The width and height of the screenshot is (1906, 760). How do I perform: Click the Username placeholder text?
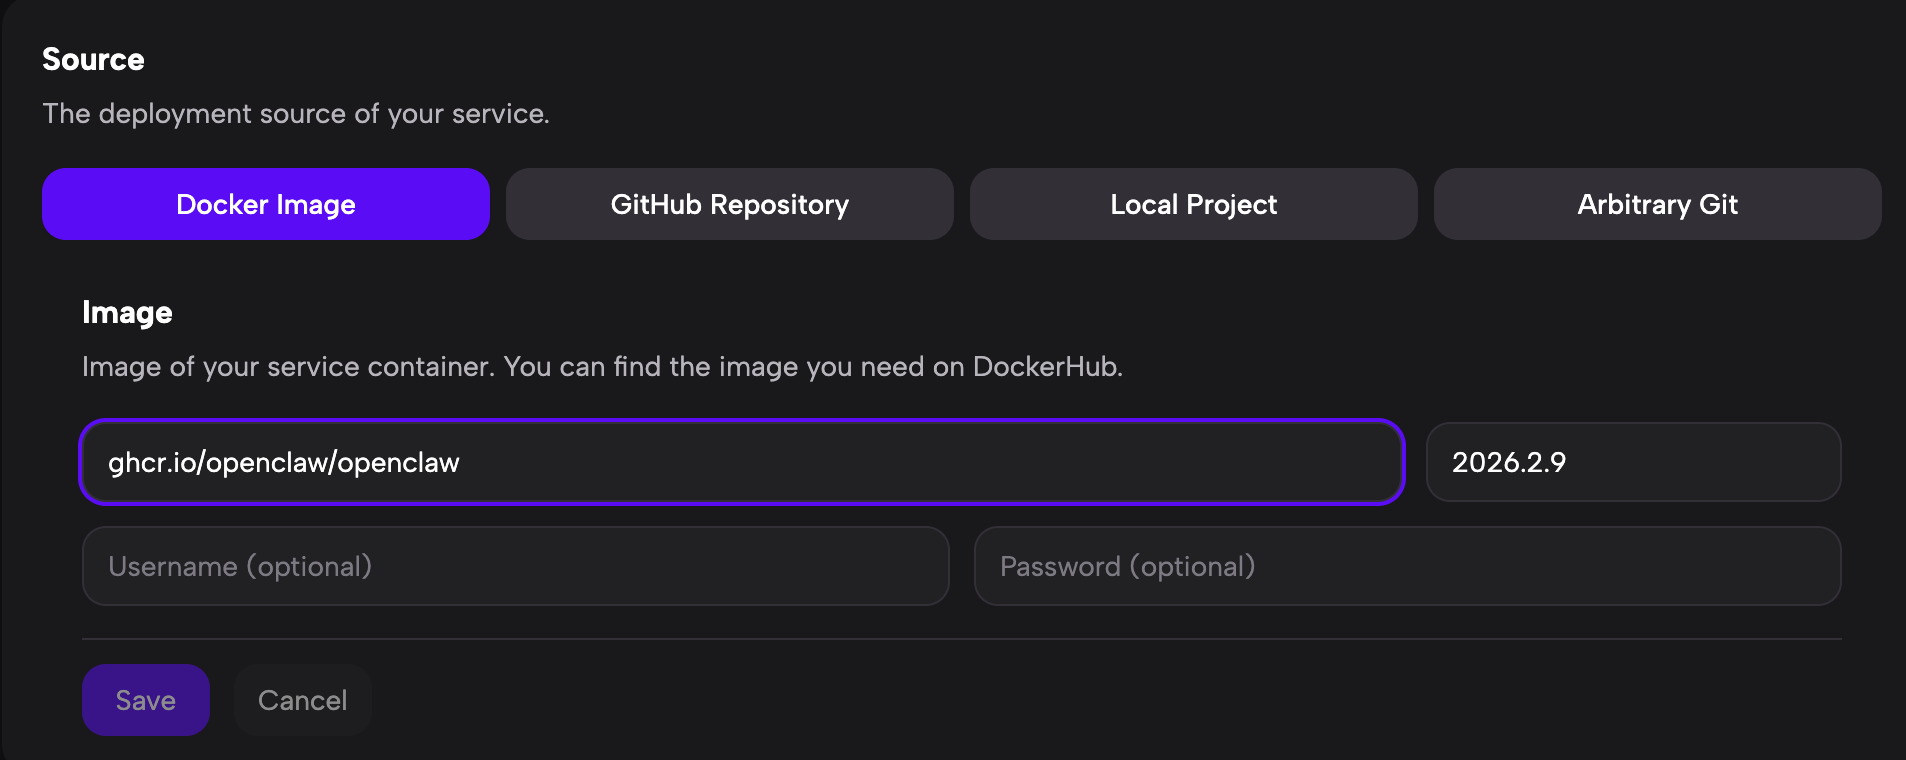click(240, 566)
